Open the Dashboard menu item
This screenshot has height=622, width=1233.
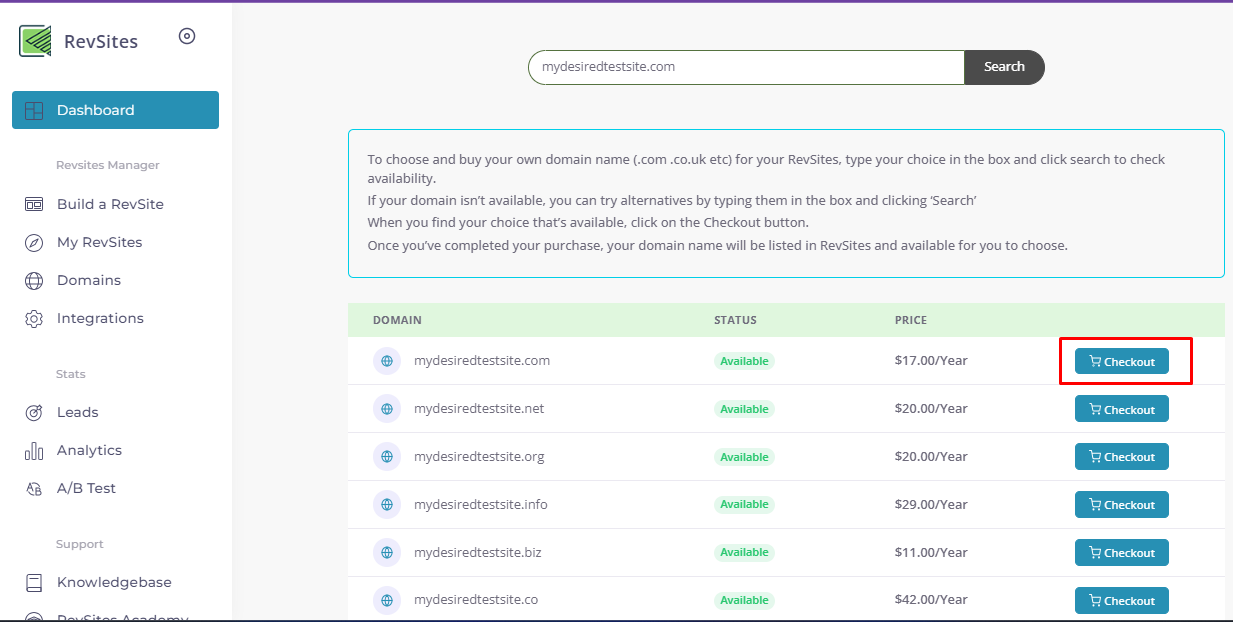click(x=115, y=110)
